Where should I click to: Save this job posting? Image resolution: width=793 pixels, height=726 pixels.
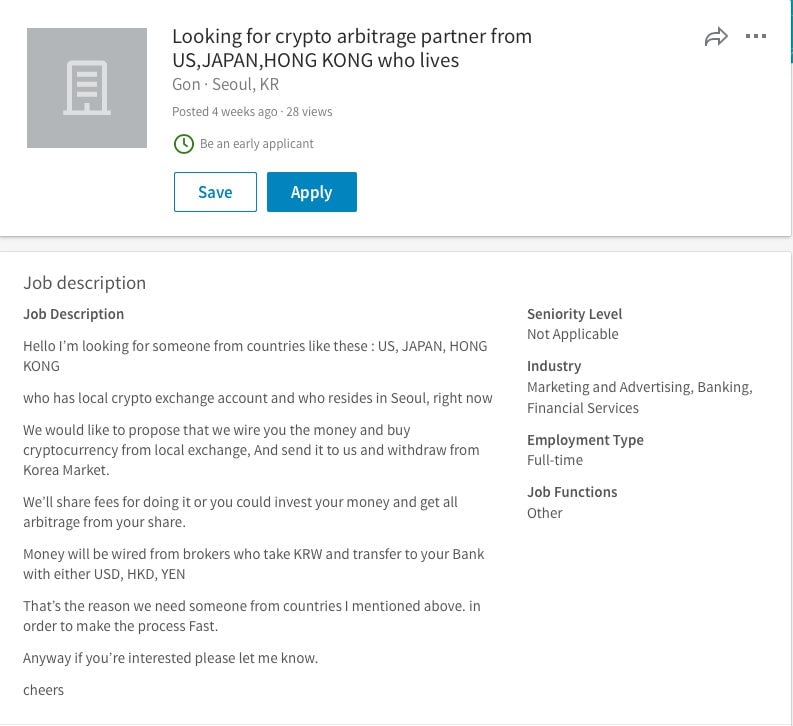[215, 192]
